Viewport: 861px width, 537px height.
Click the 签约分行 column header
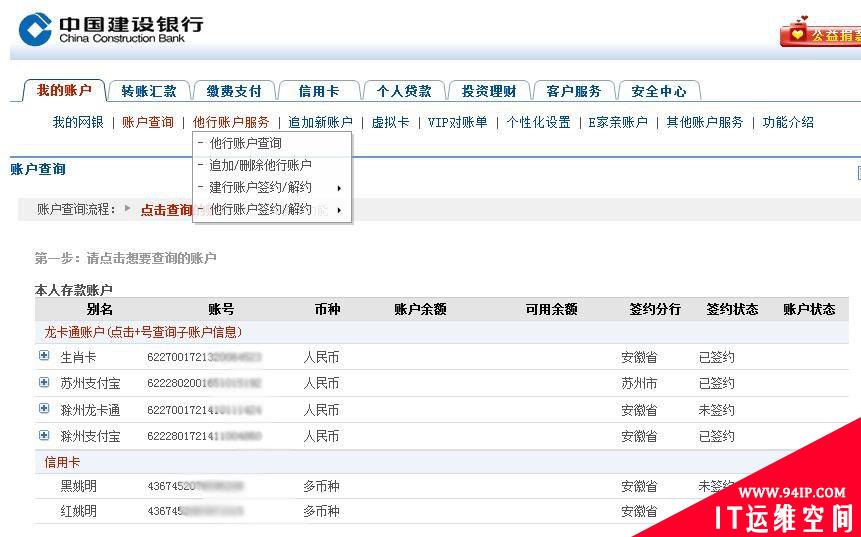pyautogui.click(x=655, y=309)
